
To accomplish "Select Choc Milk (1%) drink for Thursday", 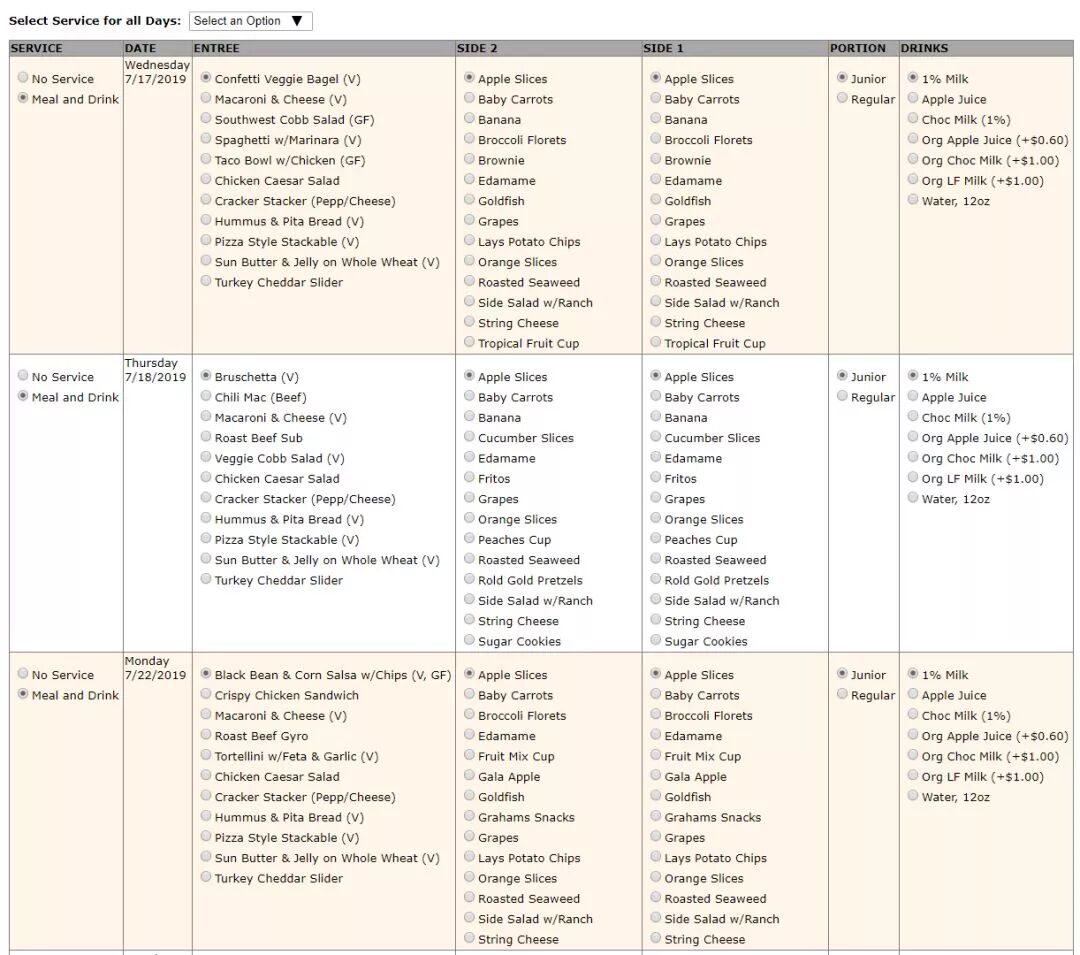I will point(913,416).
